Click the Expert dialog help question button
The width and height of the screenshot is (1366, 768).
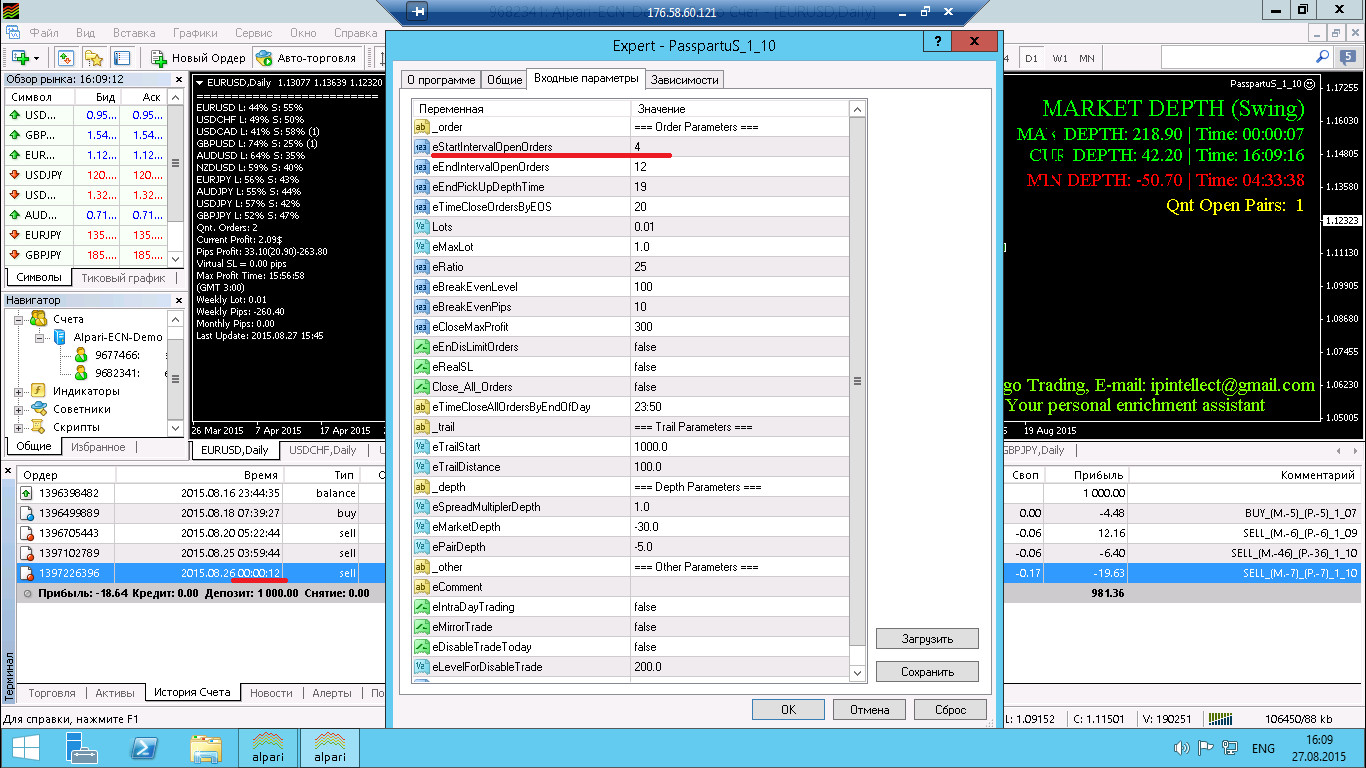937,42
